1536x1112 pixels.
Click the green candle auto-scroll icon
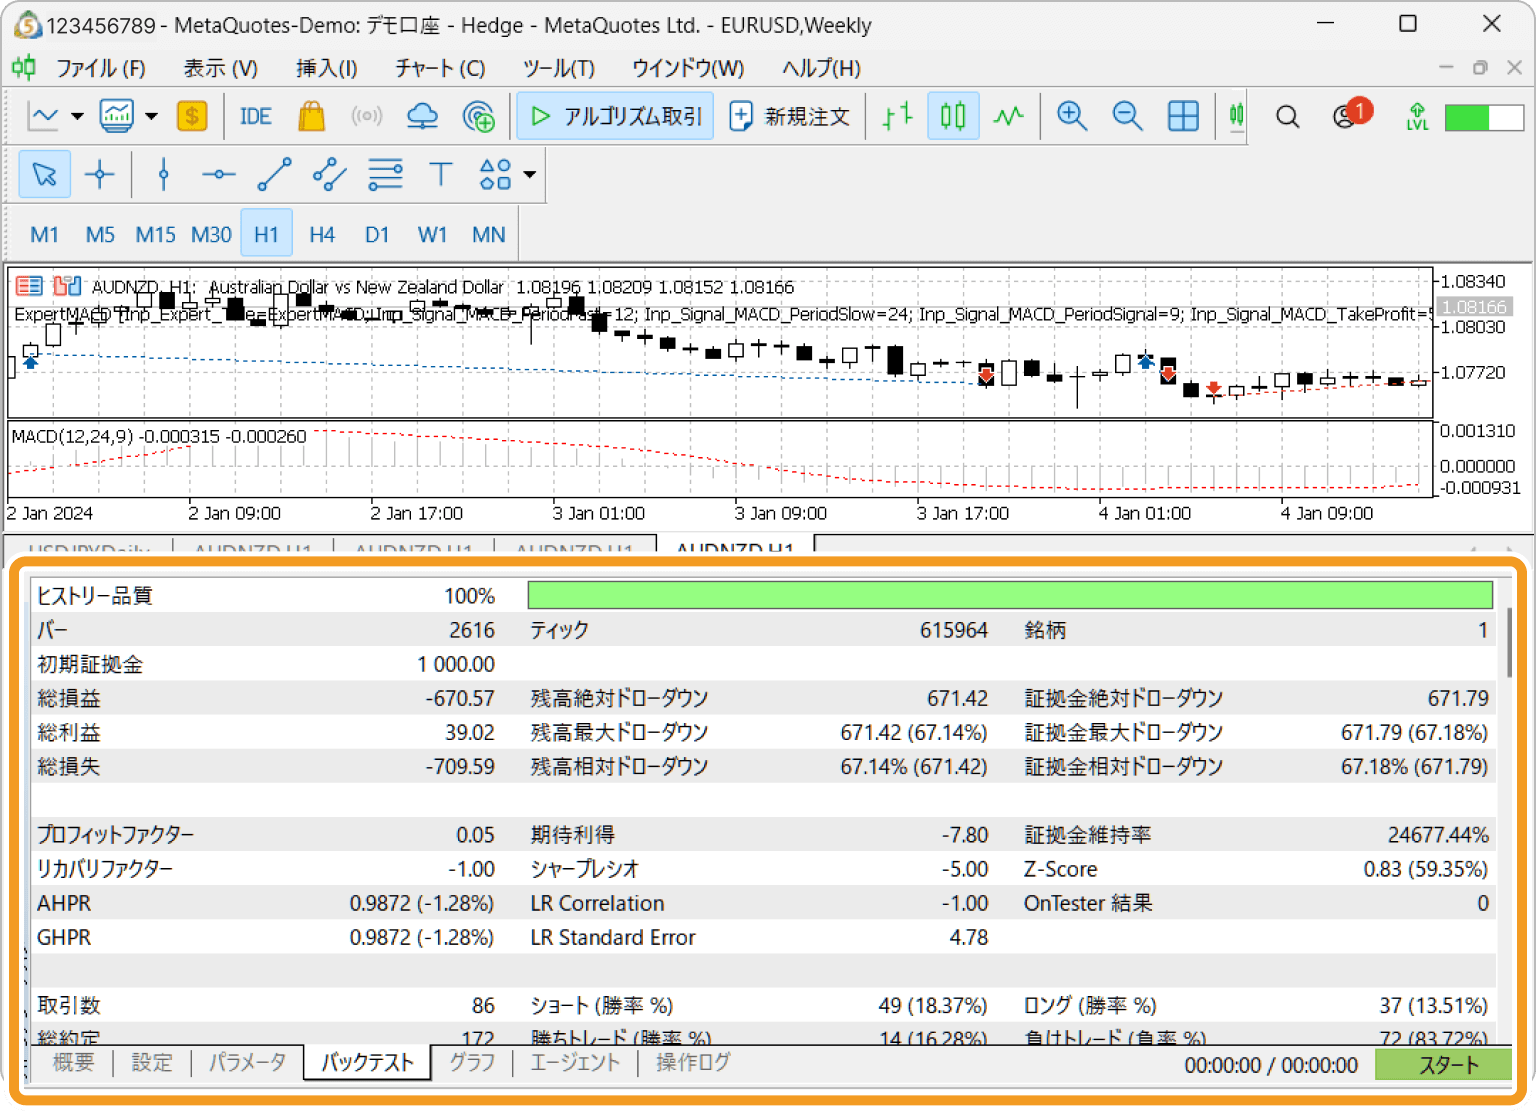(1237, 117)
